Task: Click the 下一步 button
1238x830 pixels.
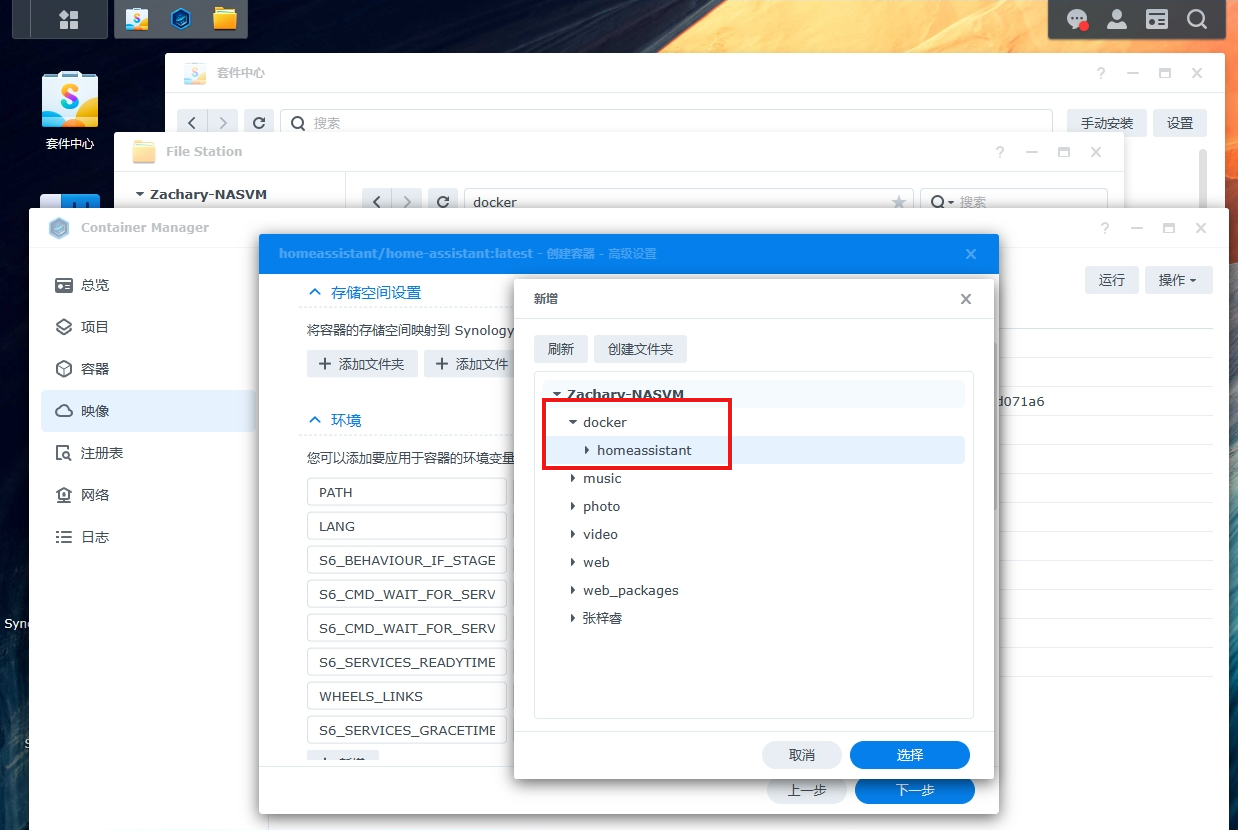Action: point(915,790)
